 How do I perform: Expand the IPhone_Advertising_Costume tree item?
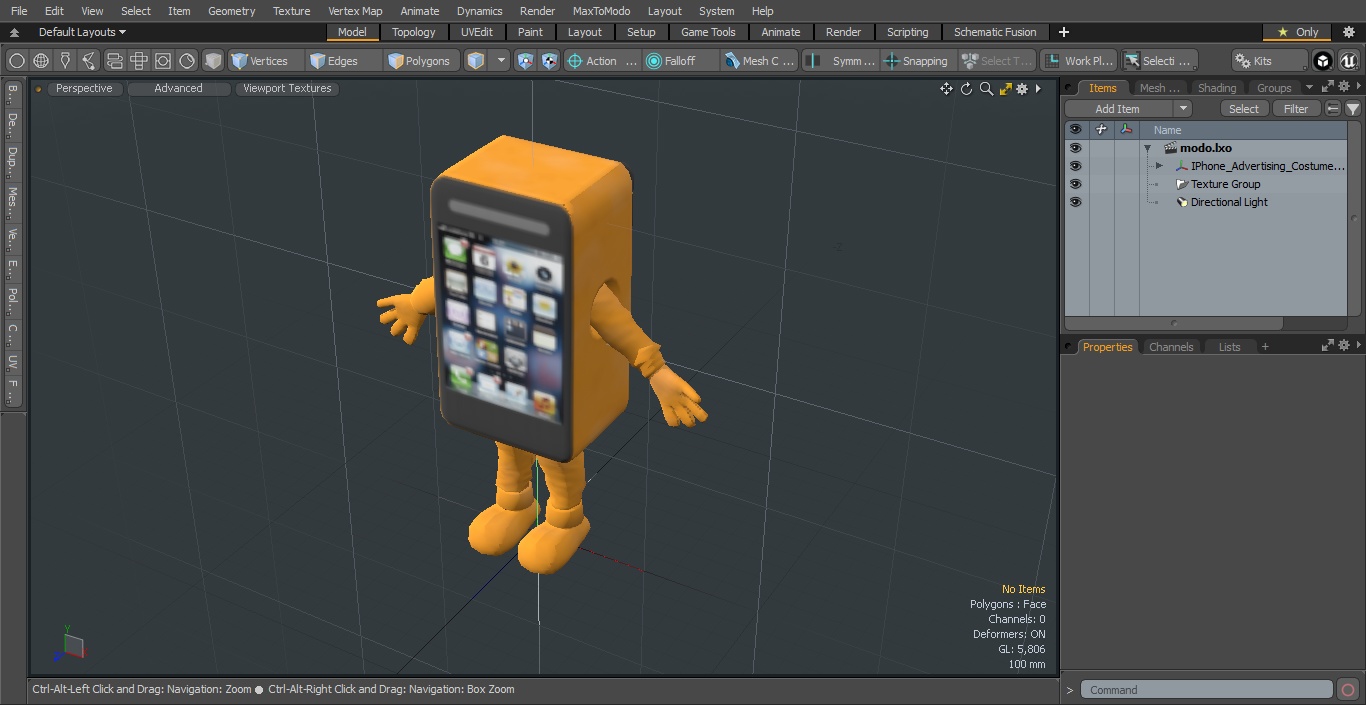[x=1159, y=166]
